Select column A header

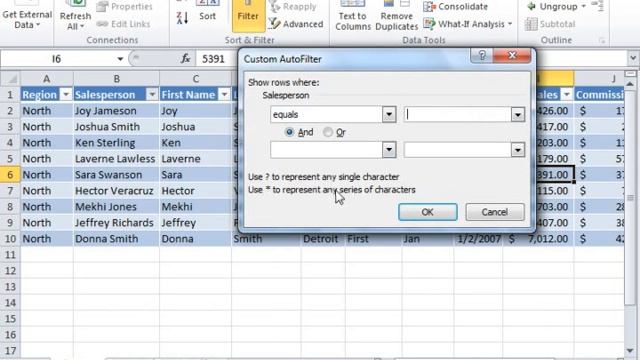(47, 78)
